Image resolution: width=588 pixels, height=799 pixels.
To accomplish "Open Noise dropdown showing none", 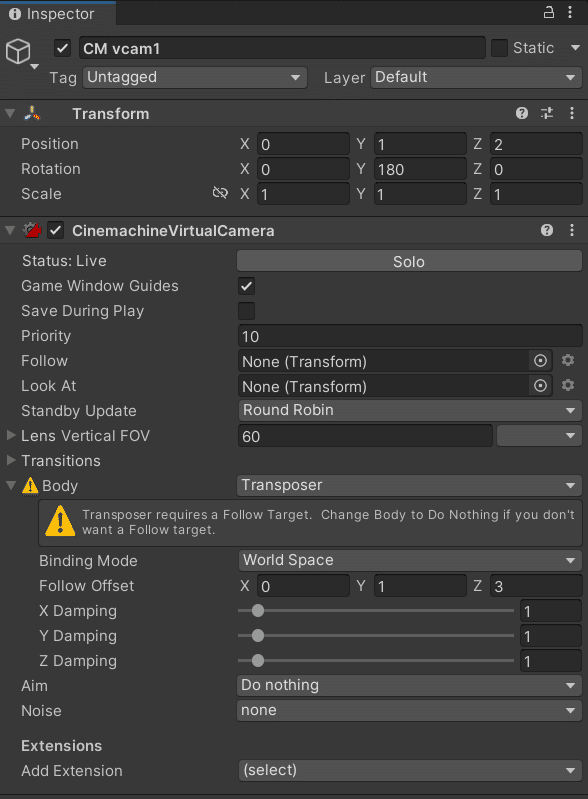I will point(410,710).
